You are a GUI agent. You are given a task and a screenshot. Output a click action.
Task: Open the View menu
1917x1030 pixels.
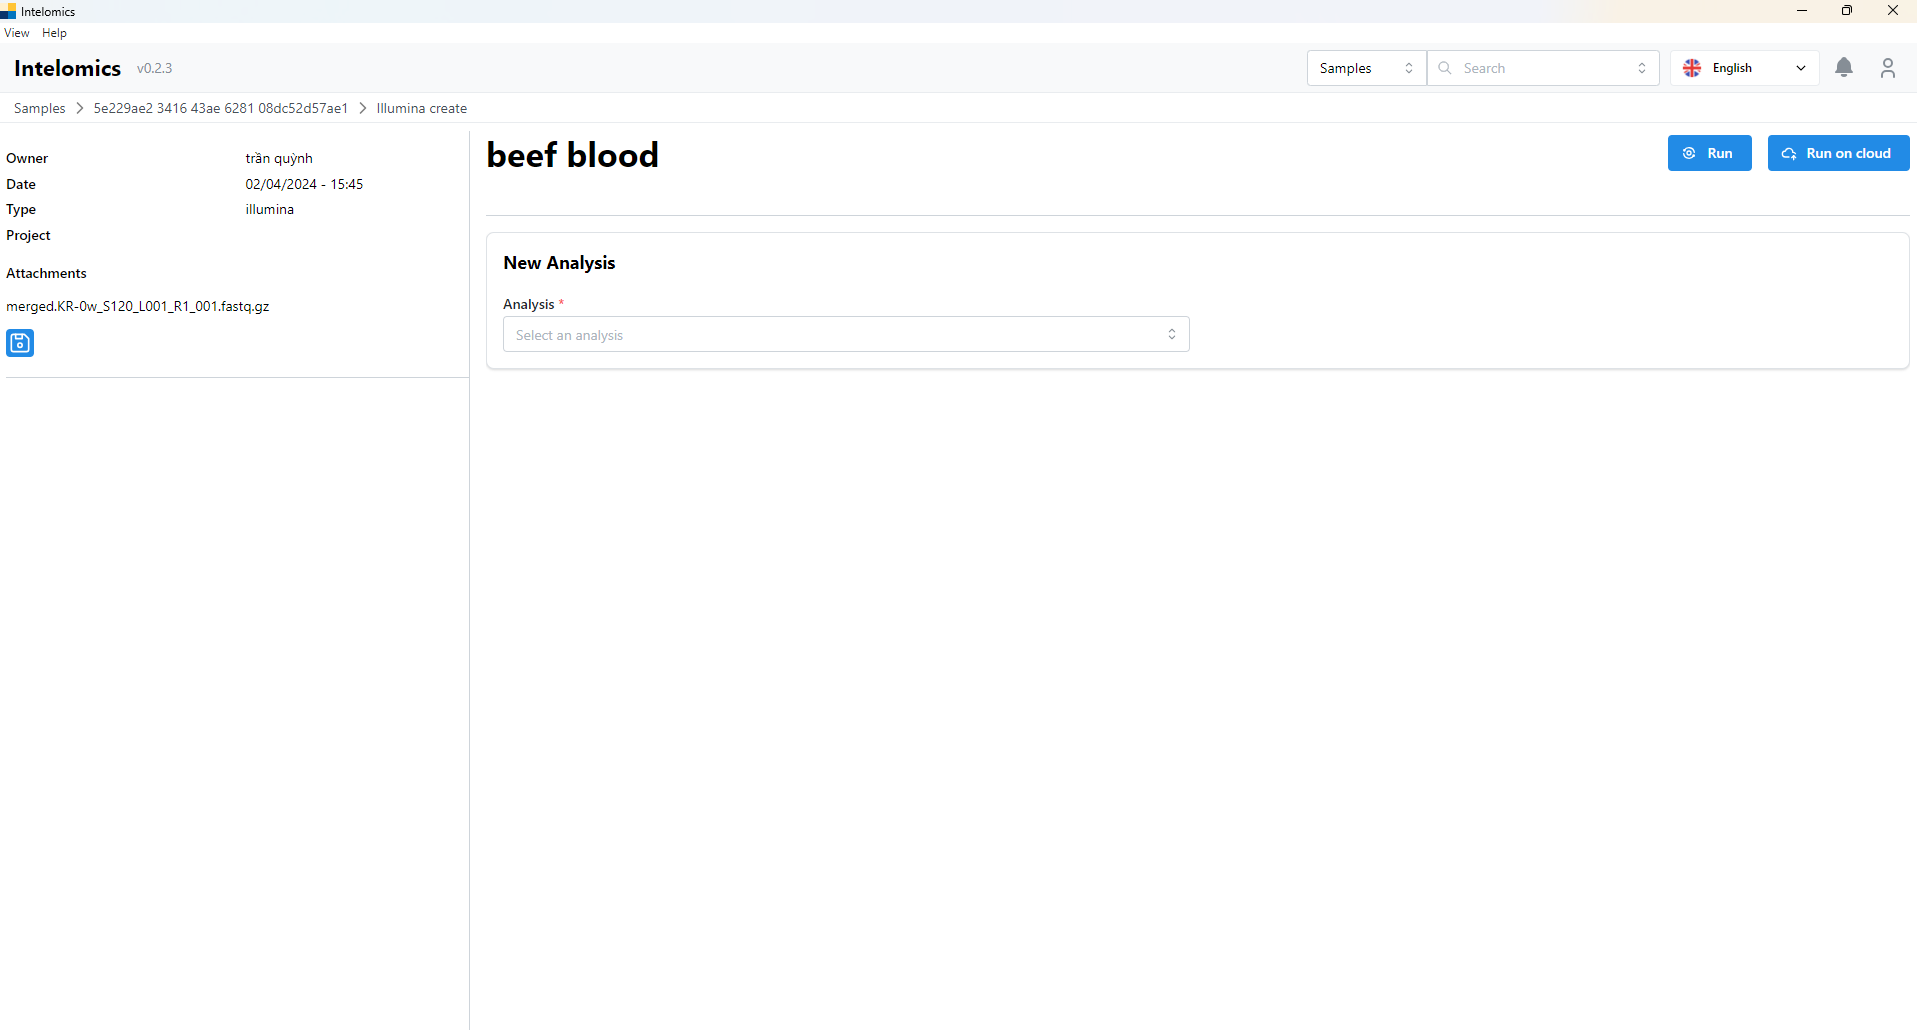(x=17, y=33)
